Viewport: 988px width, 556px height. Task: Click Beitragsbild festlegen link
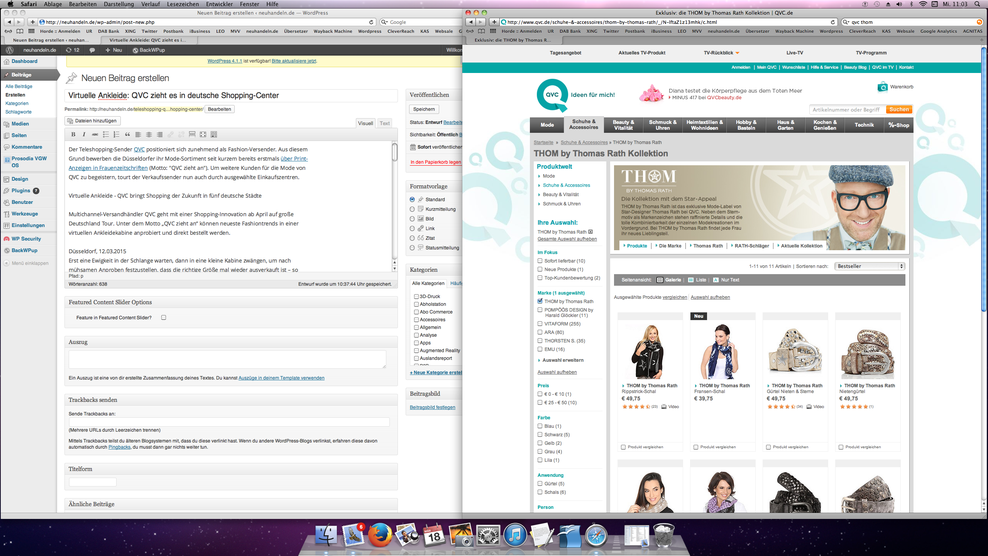click(432, 407)
